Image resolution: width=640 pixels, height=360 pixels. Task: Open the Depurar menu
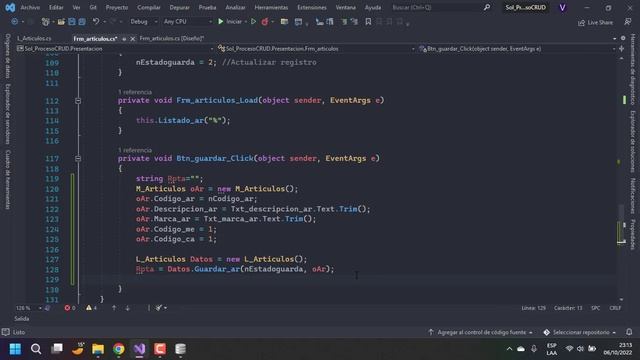[180, 7]
